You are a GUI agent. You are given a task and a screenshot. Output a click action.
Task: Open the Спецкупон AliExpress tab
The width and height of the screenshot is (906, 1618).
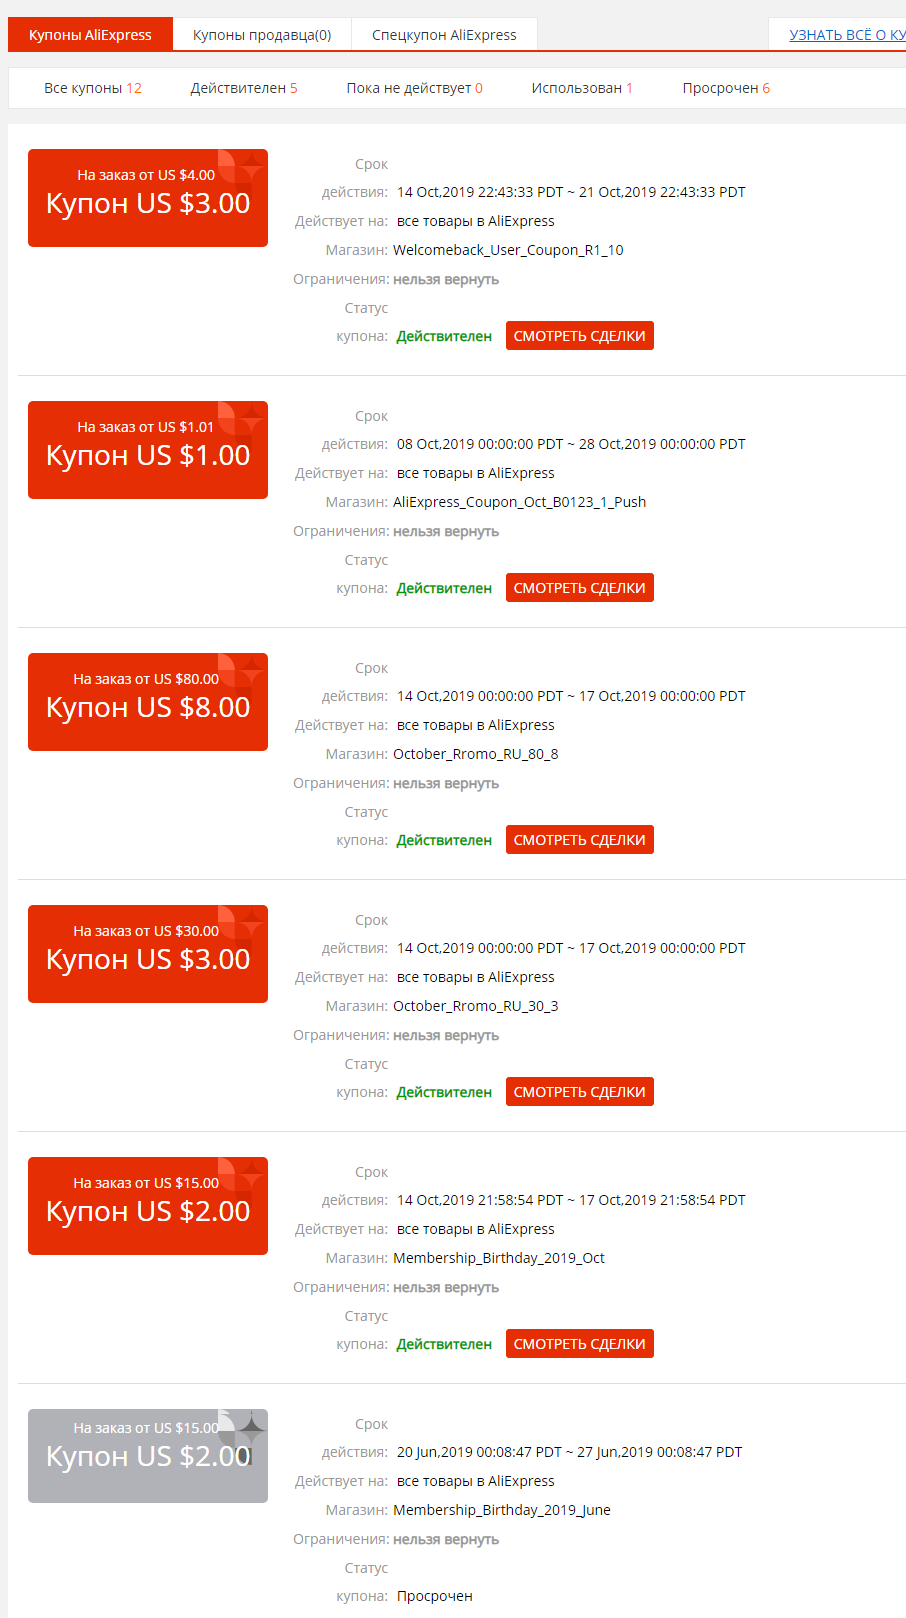[445, 35]
